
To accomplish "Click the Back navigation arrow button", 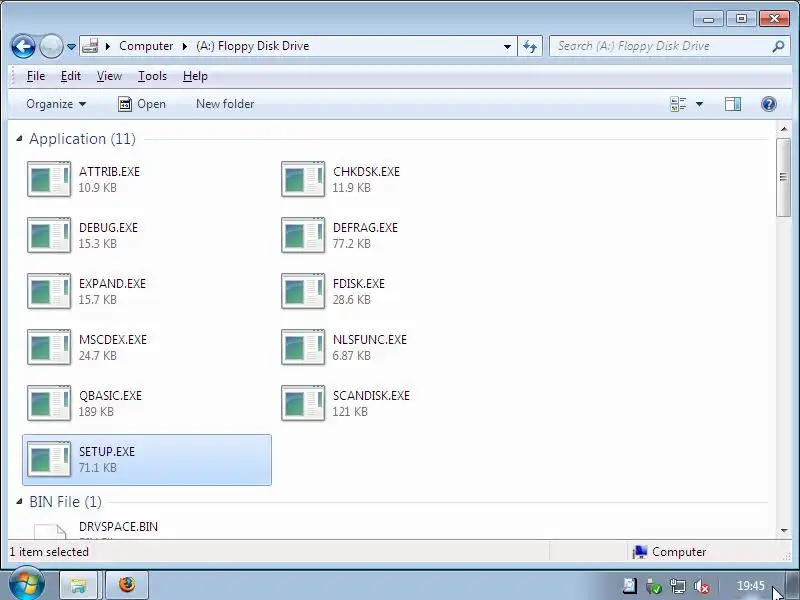I will 23,46.
